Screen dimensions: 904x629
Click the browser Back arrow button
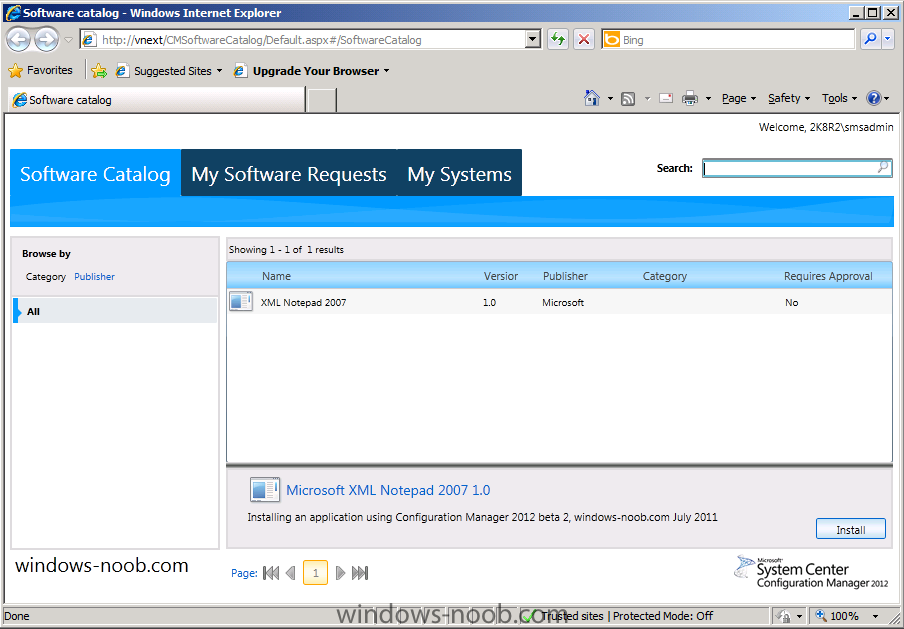point(19,39)
